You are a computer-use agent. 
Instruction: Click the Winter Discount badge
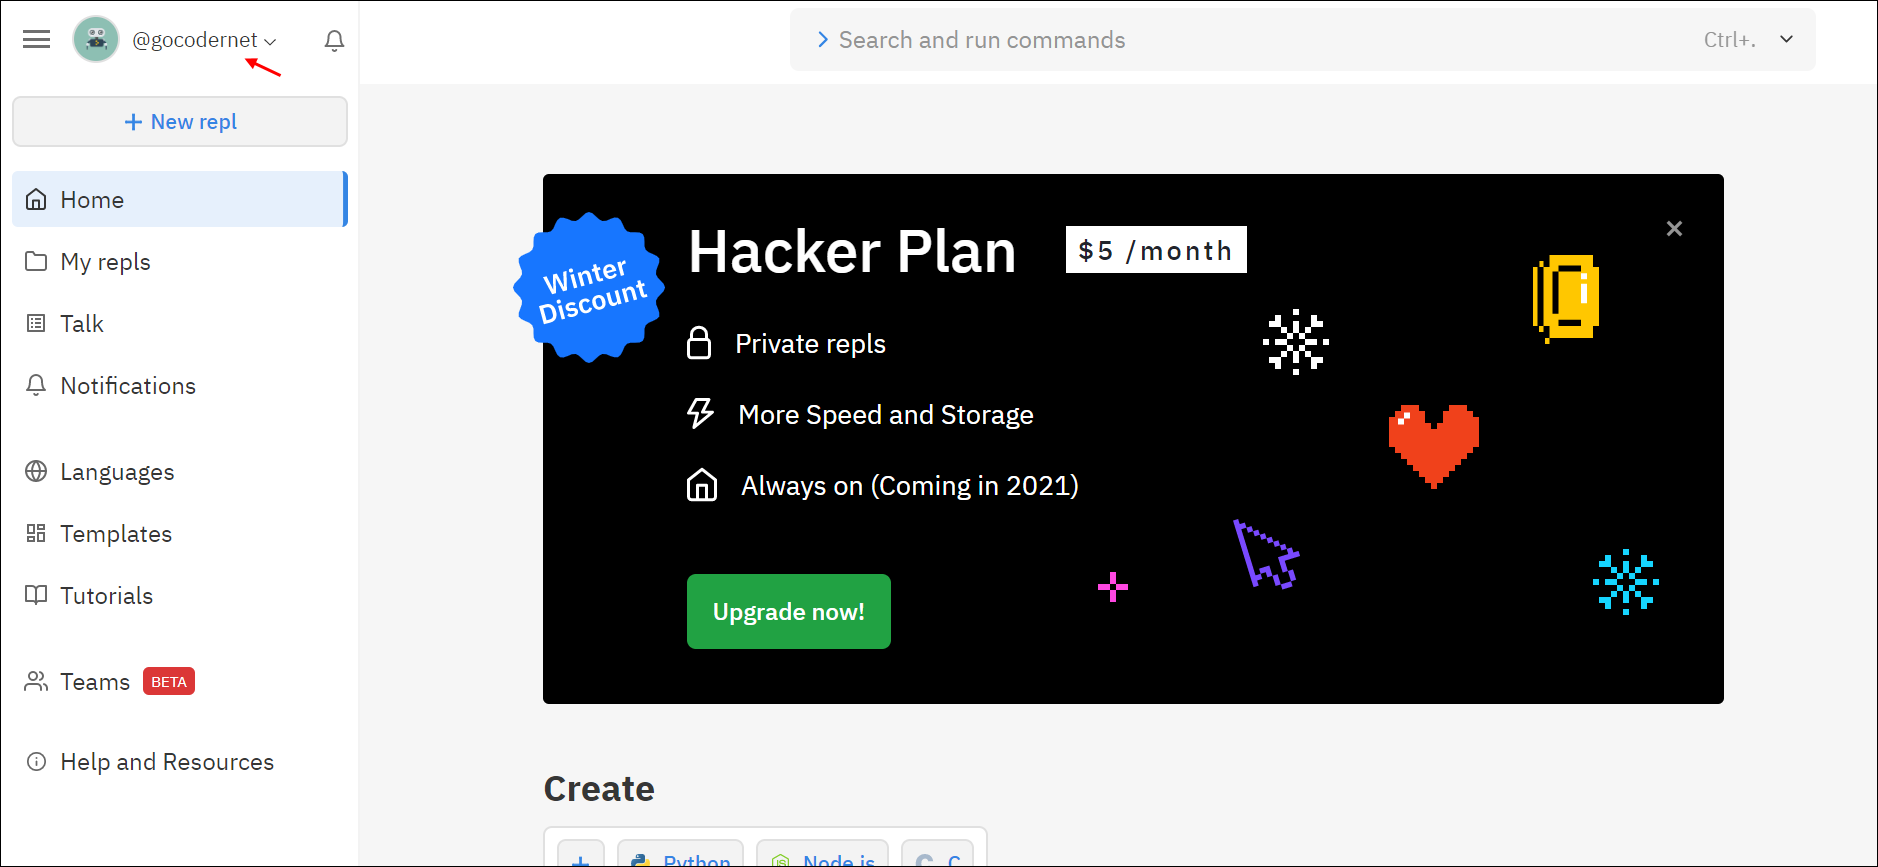pyautogui.click(x=590, y=288)
